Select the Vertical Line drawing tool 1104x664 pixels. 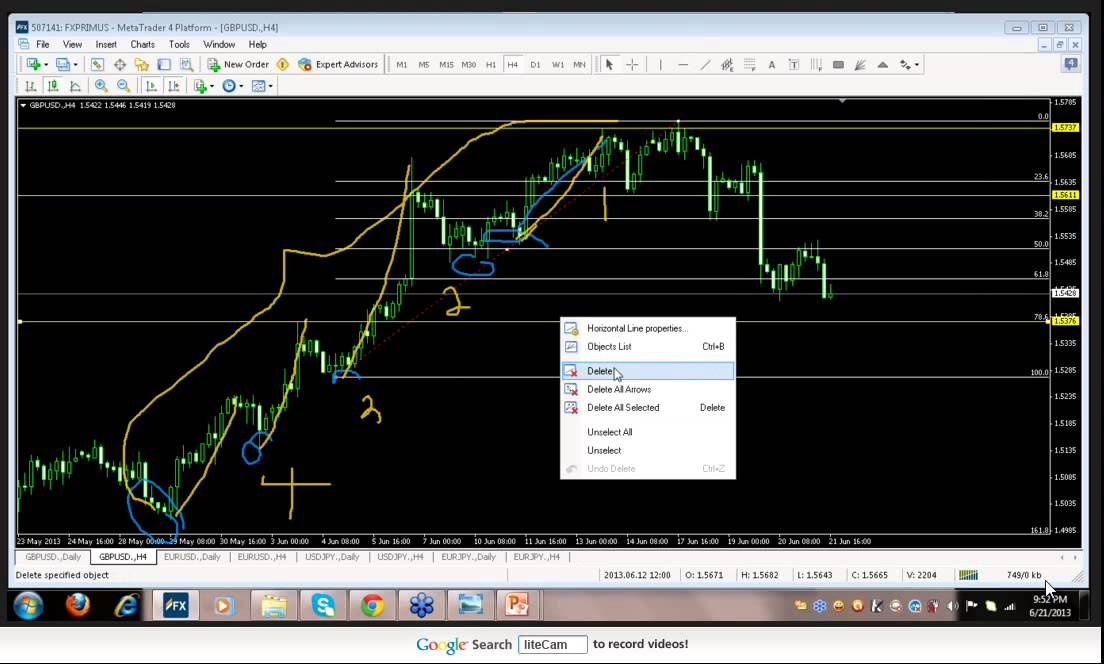coord(660,64)
